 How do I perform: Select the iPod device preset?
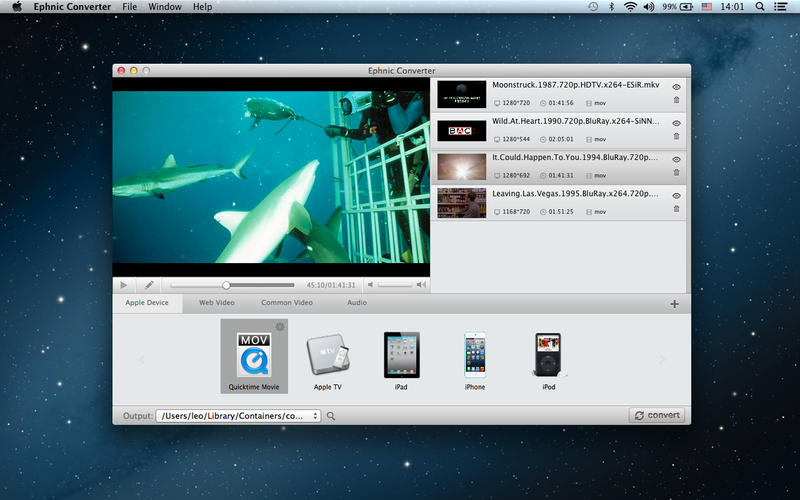pyautogui.click(x=548, y=355)
